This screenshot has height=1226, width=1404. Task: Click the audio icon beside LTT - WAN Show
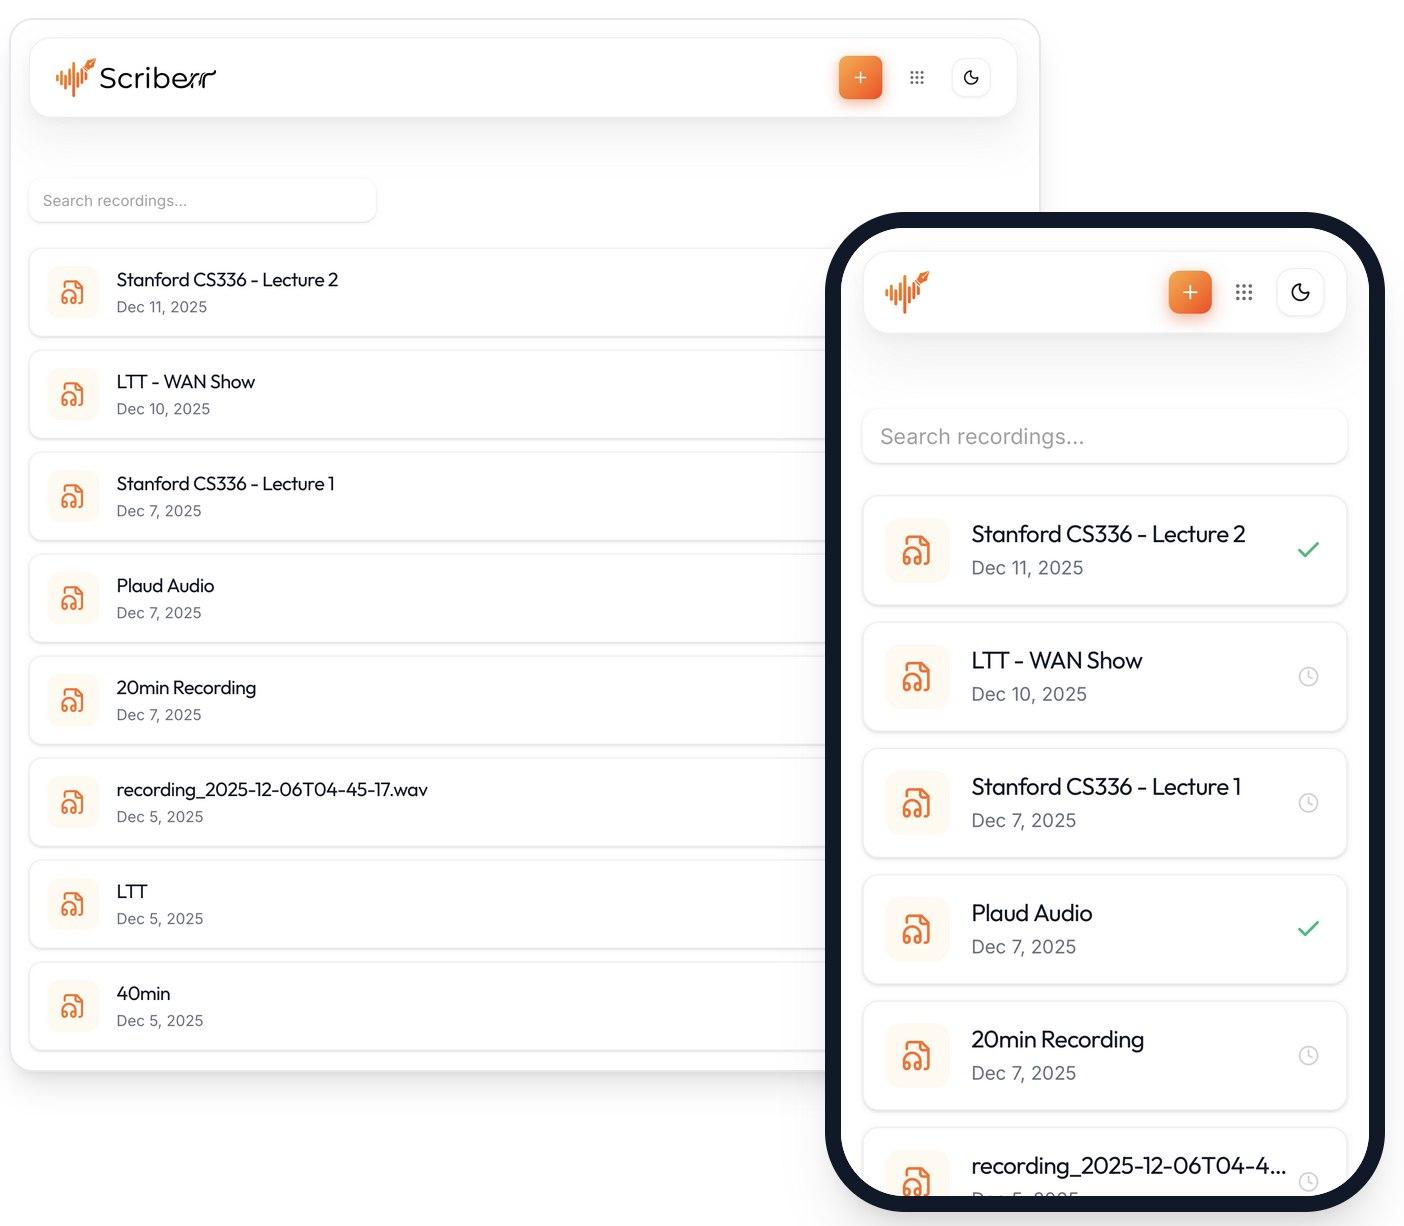click(73, 394)
